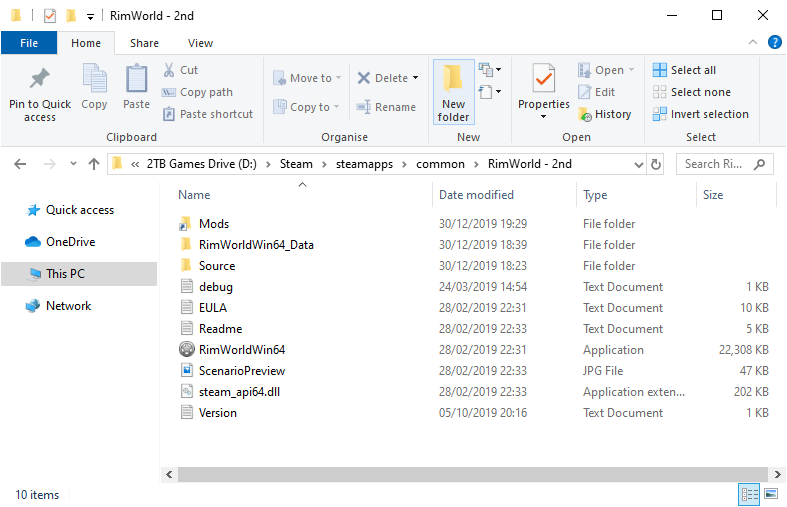
Task: Open the View ribbon tab
Action: [200, 43]
